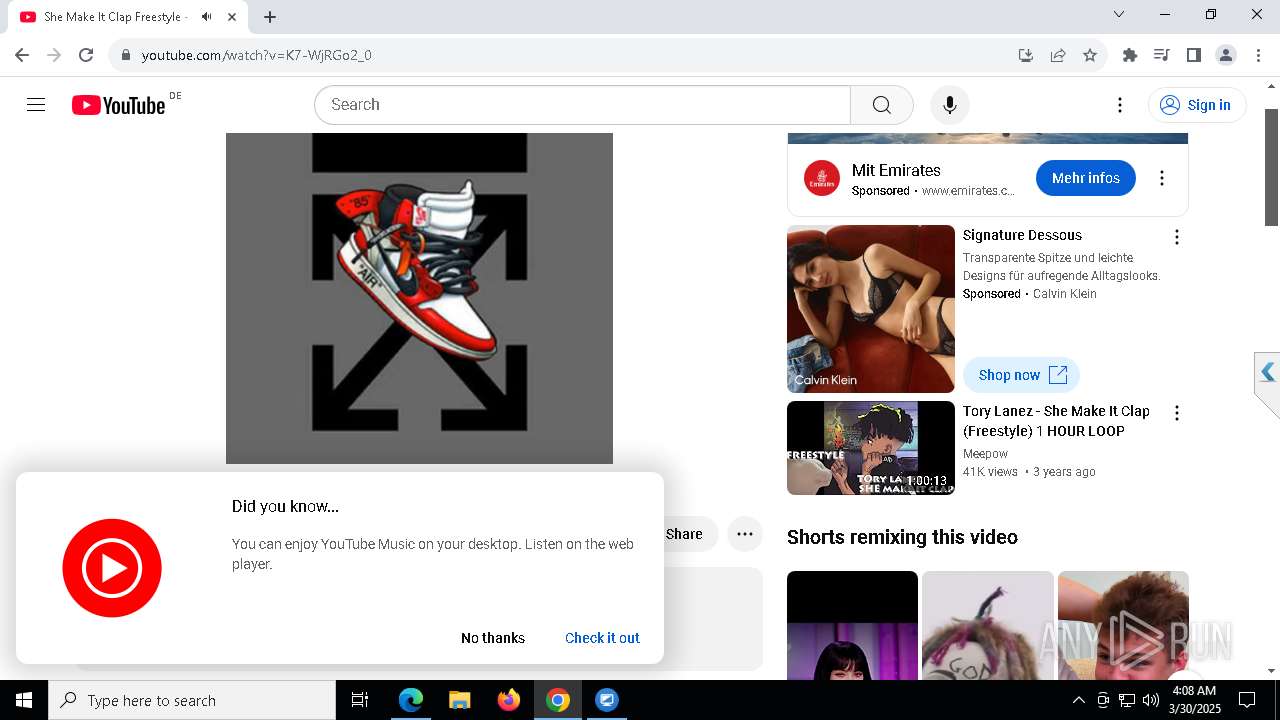Open the first Shorts remix thumbnail
Viewport: 1280px width, 720px height.
852,625
